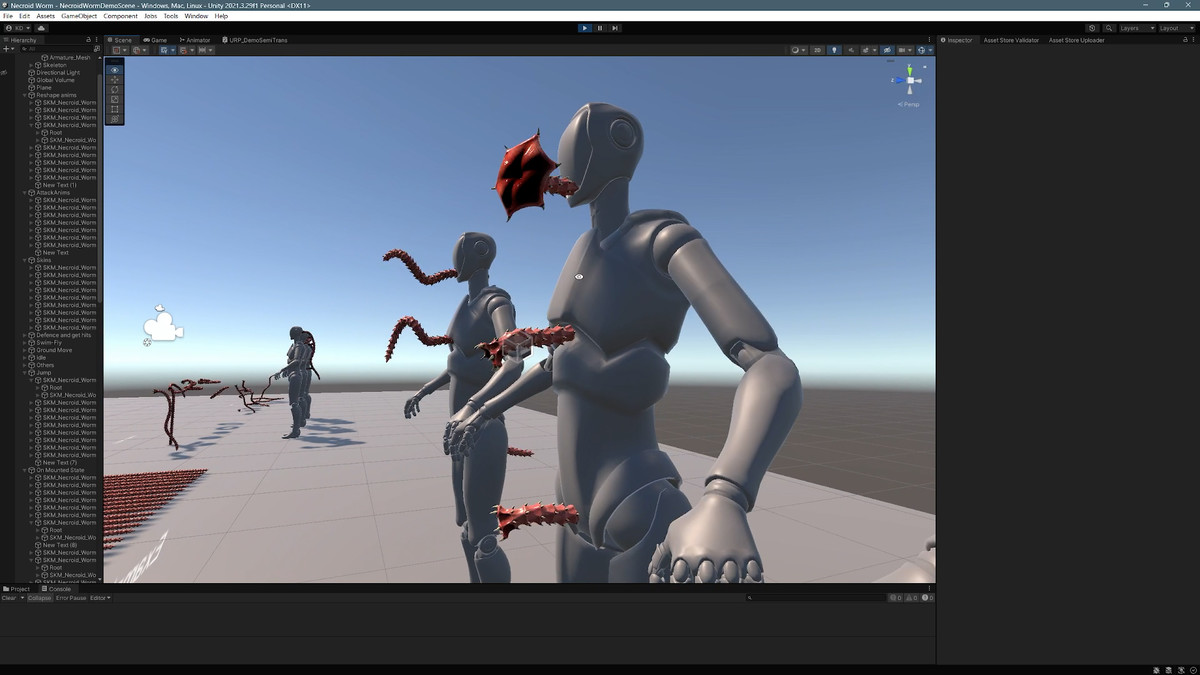1200x675 pixels.
Task: Open the GameObject menu
Action: tap(79, 16)
